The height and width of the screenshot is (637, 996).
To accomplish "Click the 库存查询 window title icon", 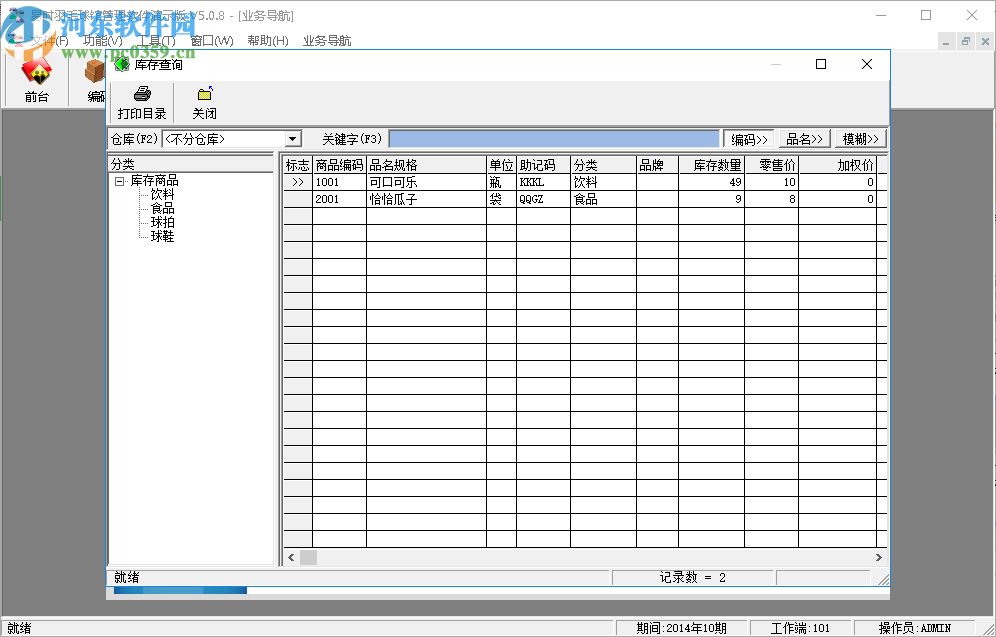I will pyautogui.click(x=122, y=64).
